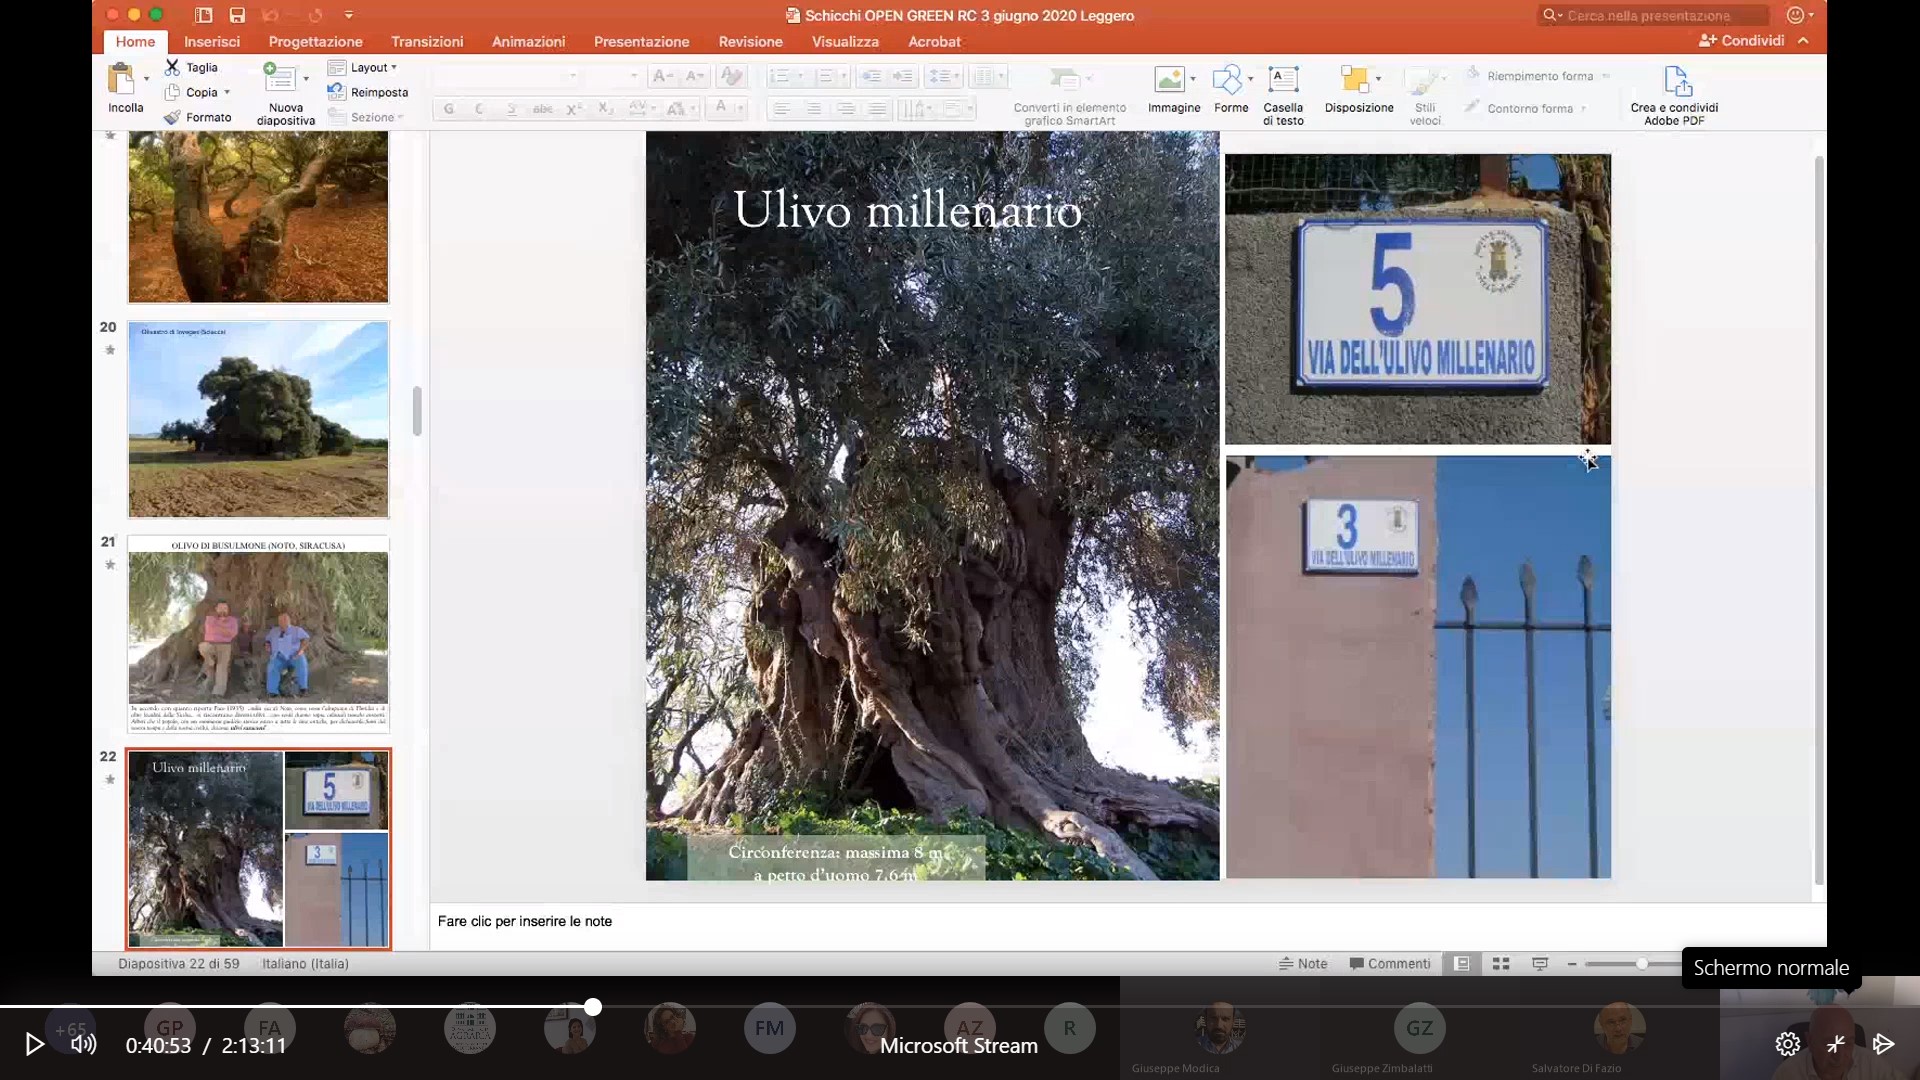Switch to slide sorter grid view
The height and width of the screenshot is (1080, 1920).
(x=1501, y=964)
